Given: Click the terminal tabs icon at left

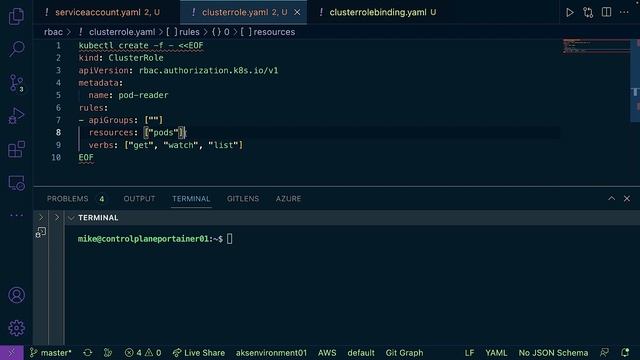Looking at the screenshot, I should (x=41, y=232).
